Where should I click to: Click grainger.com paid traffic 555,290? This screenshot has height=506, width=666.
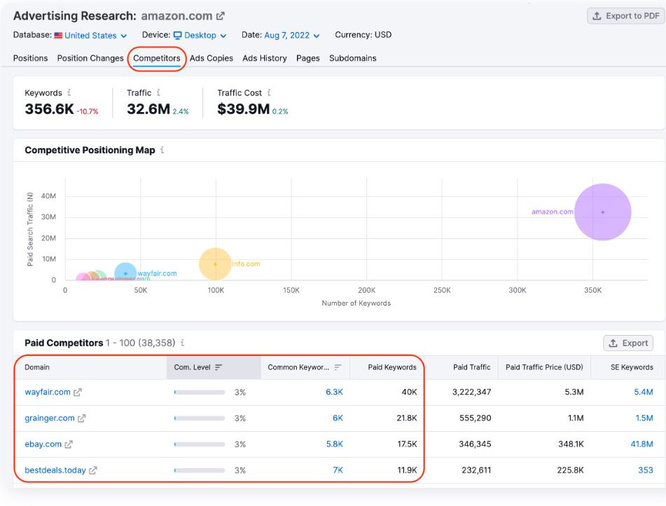[x=475, y=418]
